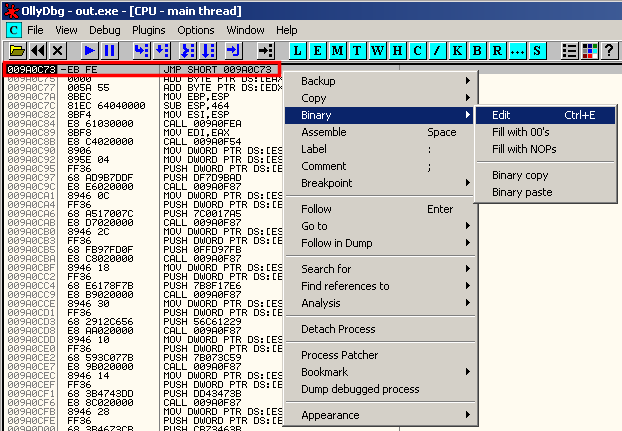Open the Plugins menu in the menu bar
Viewport: 622px width, 431px height.
click(148, 30)
